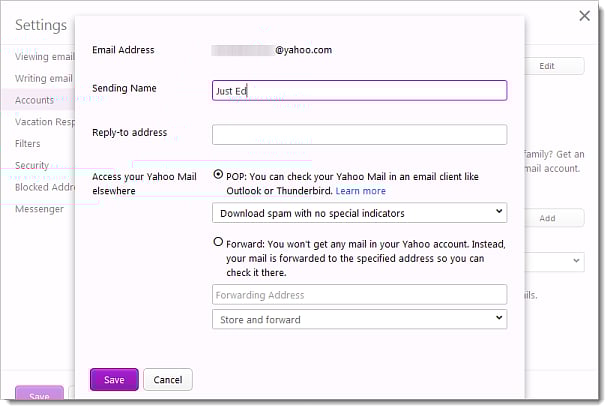Follow the Learn more link
Viewport: 610px width, 411px height.
point(361,191)
